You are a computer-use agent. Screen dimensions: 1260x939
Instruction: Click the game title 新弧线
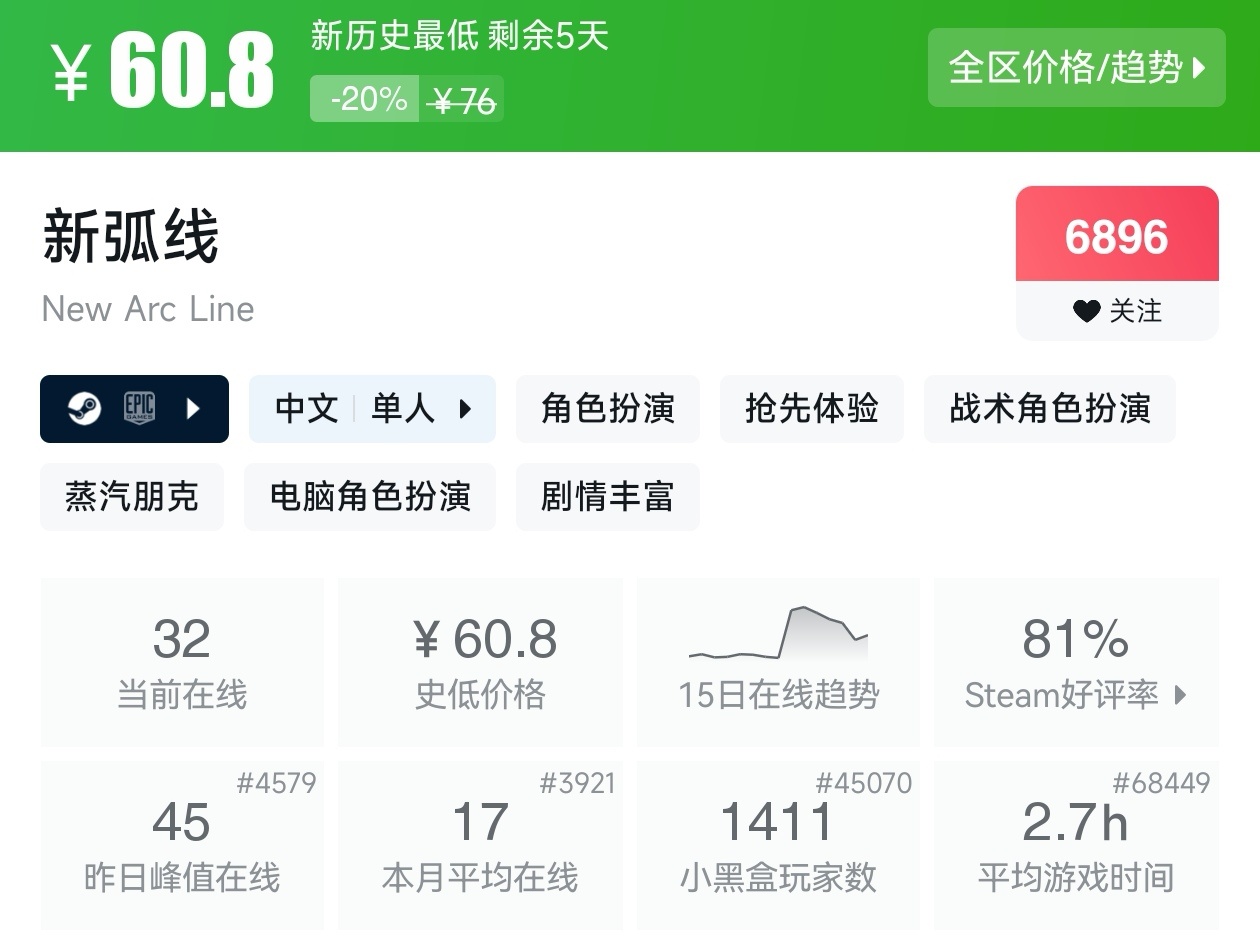(130, 237)
